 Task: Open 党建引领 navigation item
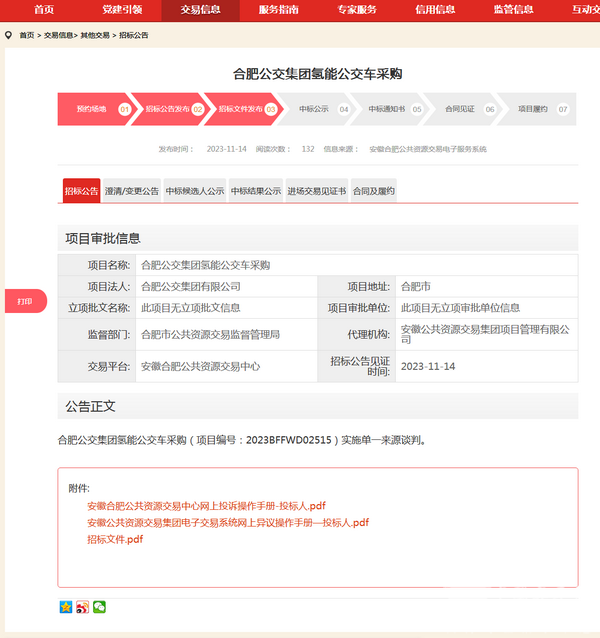pos(122,10)
